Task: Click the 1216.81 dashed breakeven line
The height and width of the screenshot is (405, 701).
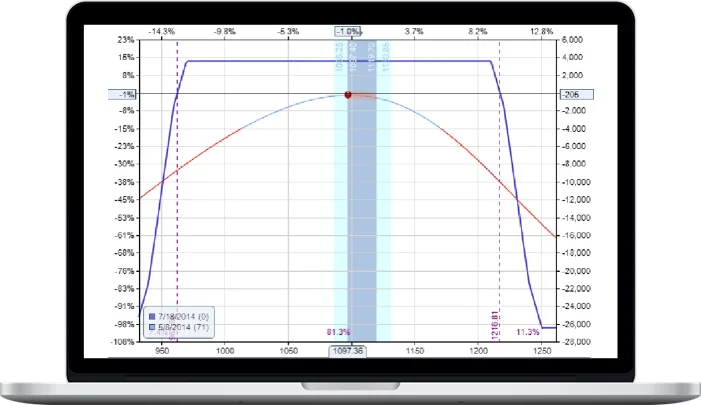Action: click(499, 200)
